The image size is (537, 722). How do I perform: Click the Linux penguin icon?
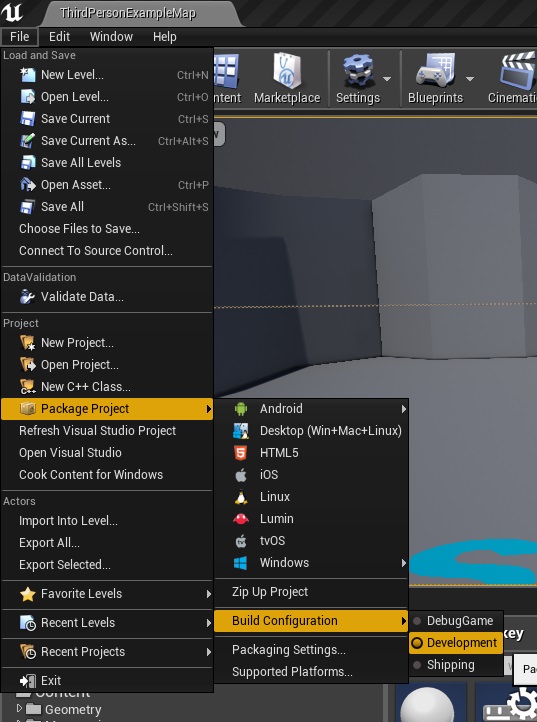point(240,497)
